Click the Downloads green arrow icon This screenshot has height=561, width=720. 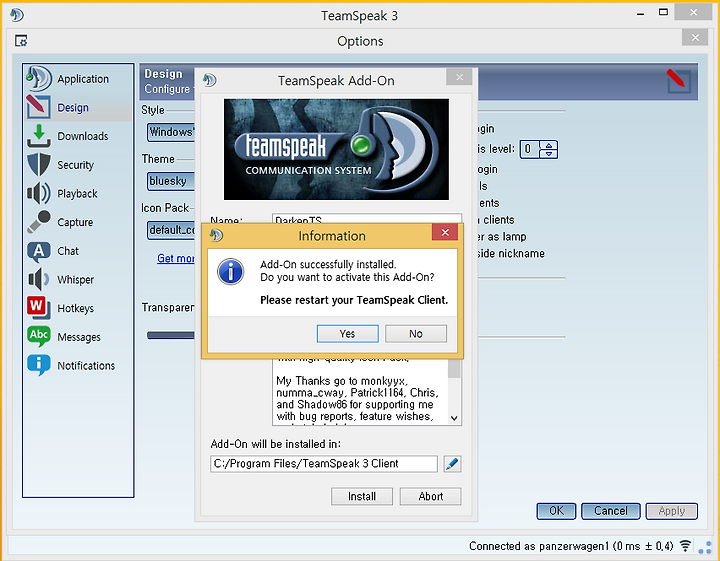39,136
